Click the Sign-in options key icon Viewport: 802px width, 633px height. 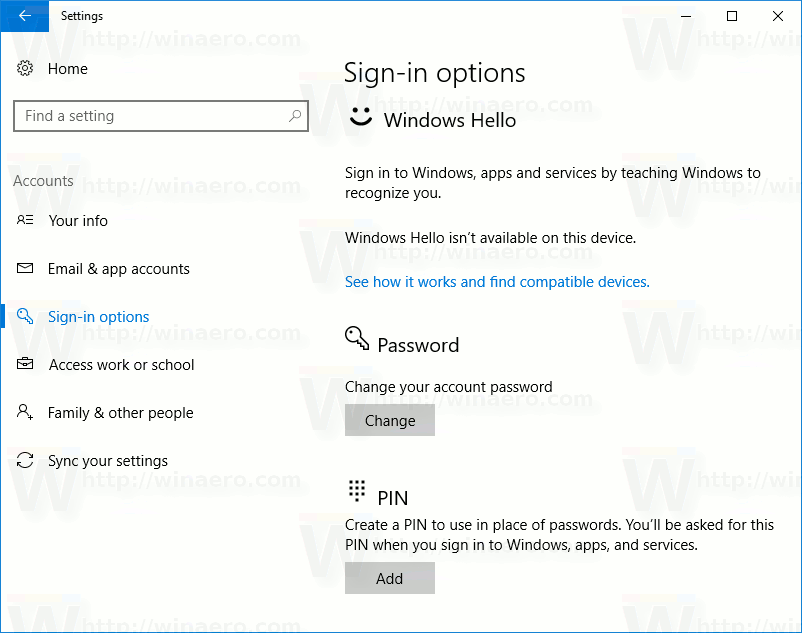click(x=25, y=316)
